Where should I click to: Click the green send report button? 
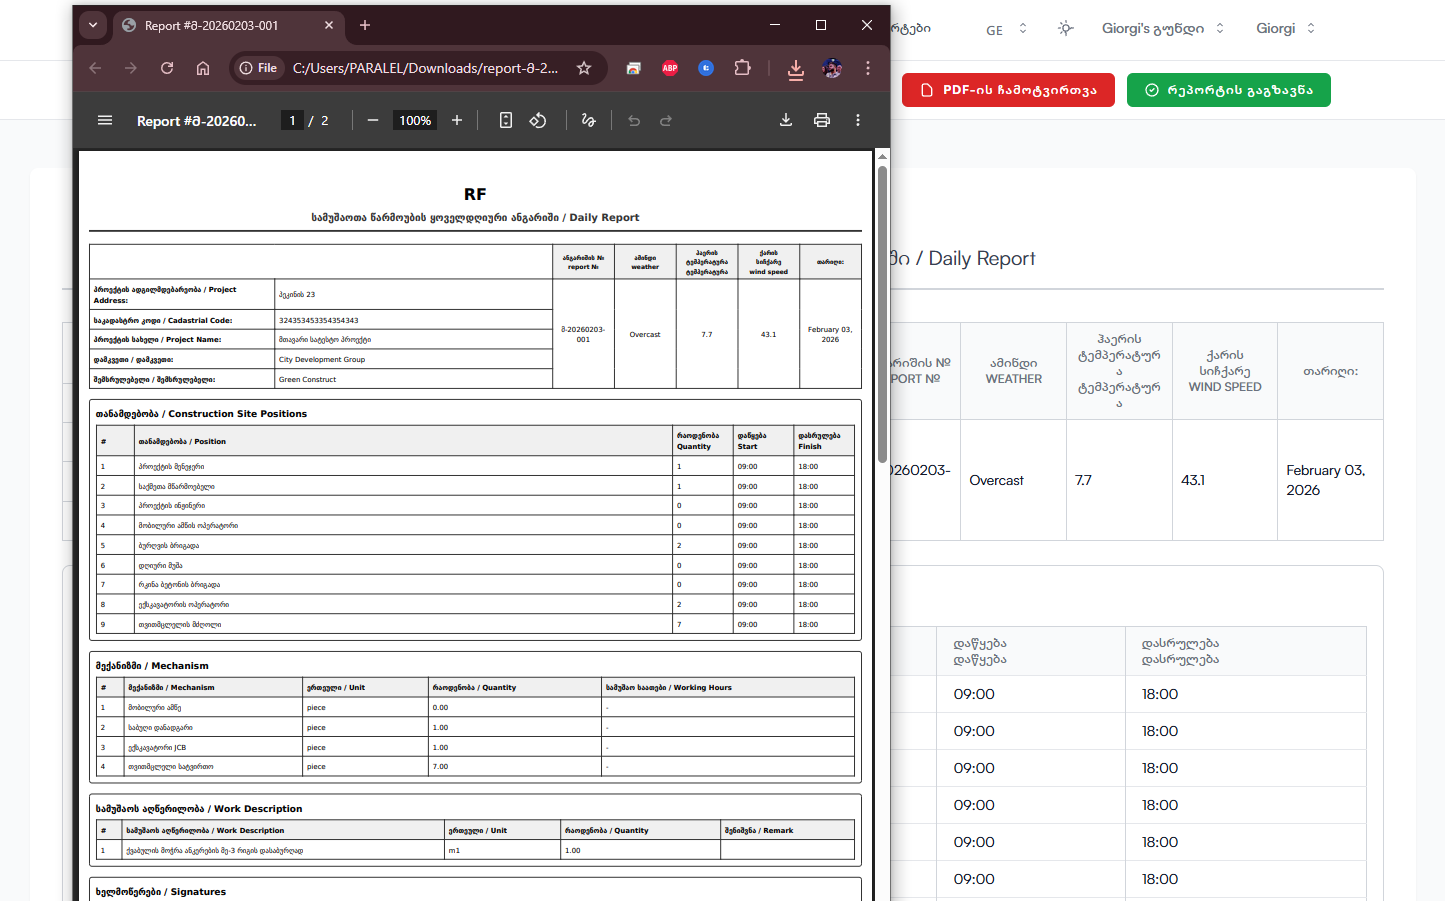[1228, 90]
